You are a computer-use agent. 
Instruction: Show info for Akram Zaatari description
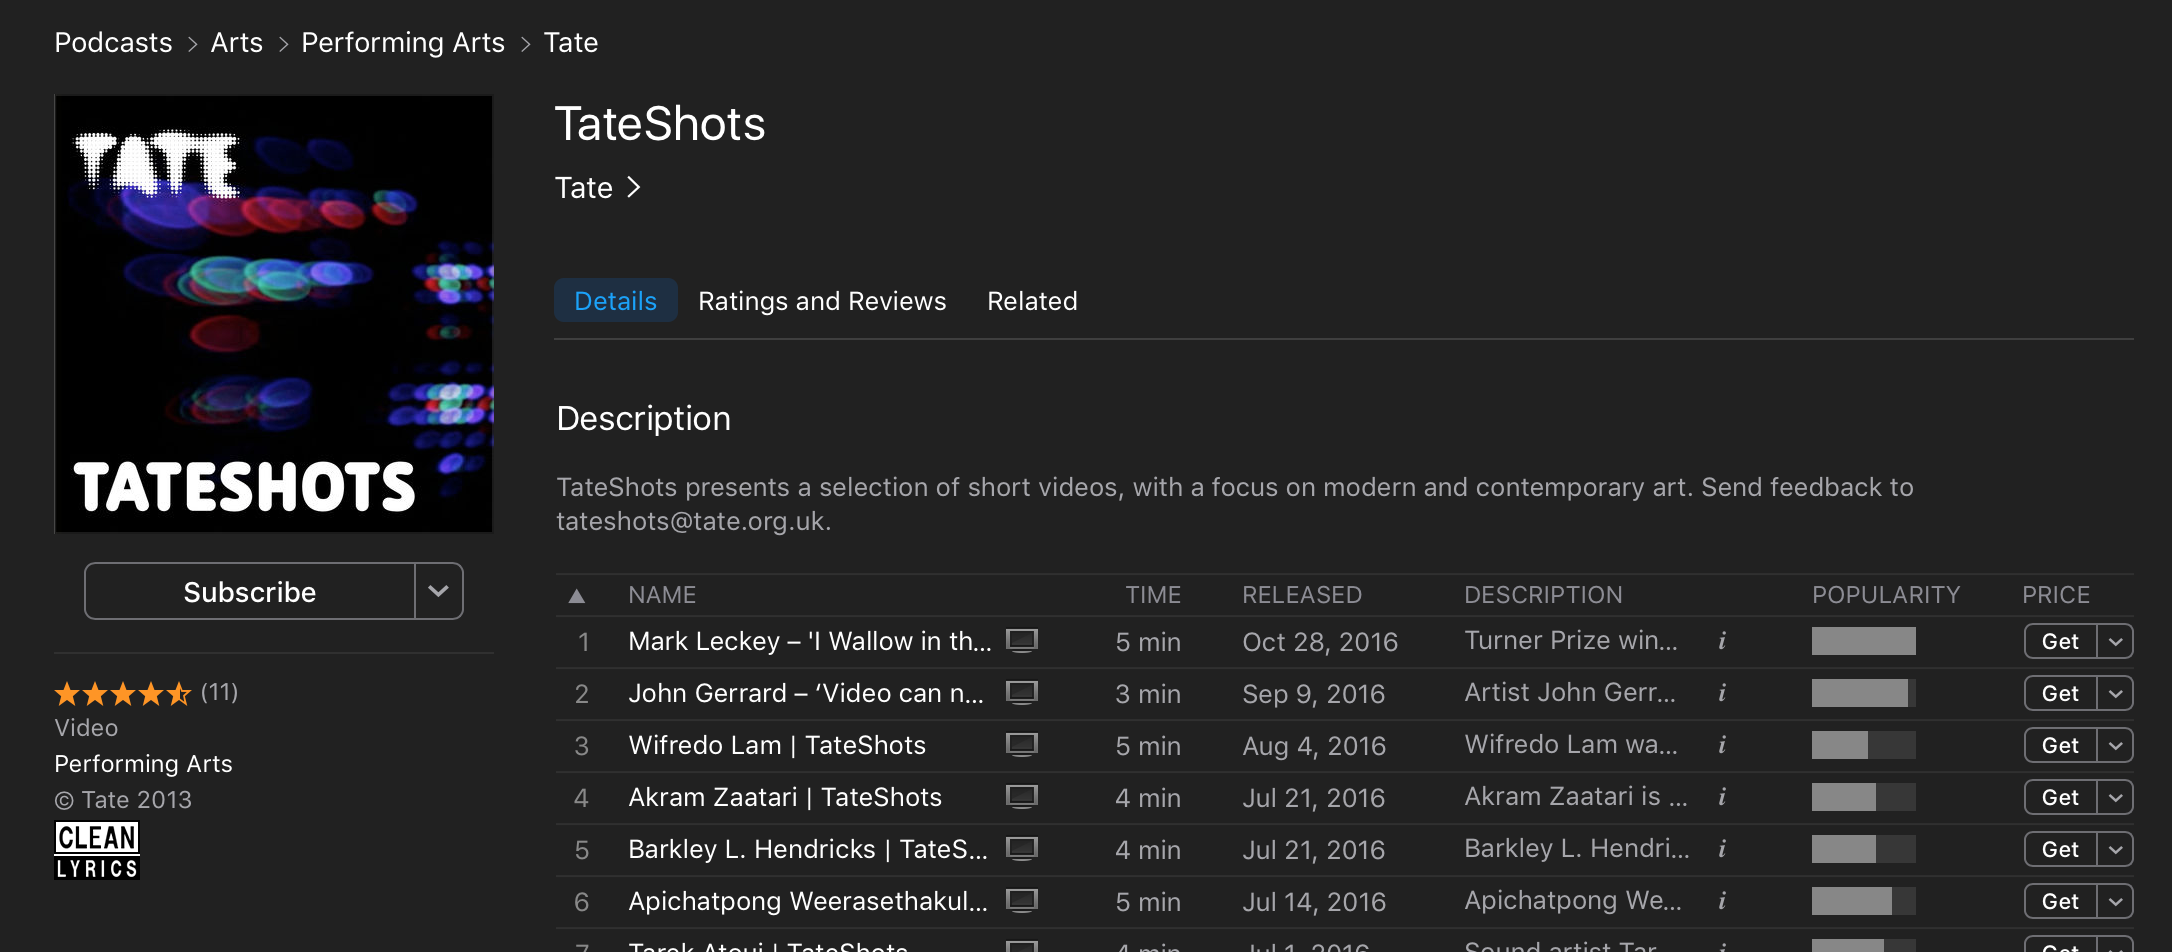1722,797
